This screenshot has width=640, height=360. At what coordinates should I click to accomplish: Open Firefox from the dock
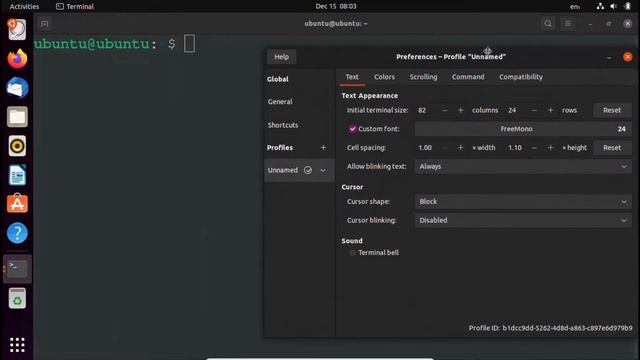tap(17, 59)
